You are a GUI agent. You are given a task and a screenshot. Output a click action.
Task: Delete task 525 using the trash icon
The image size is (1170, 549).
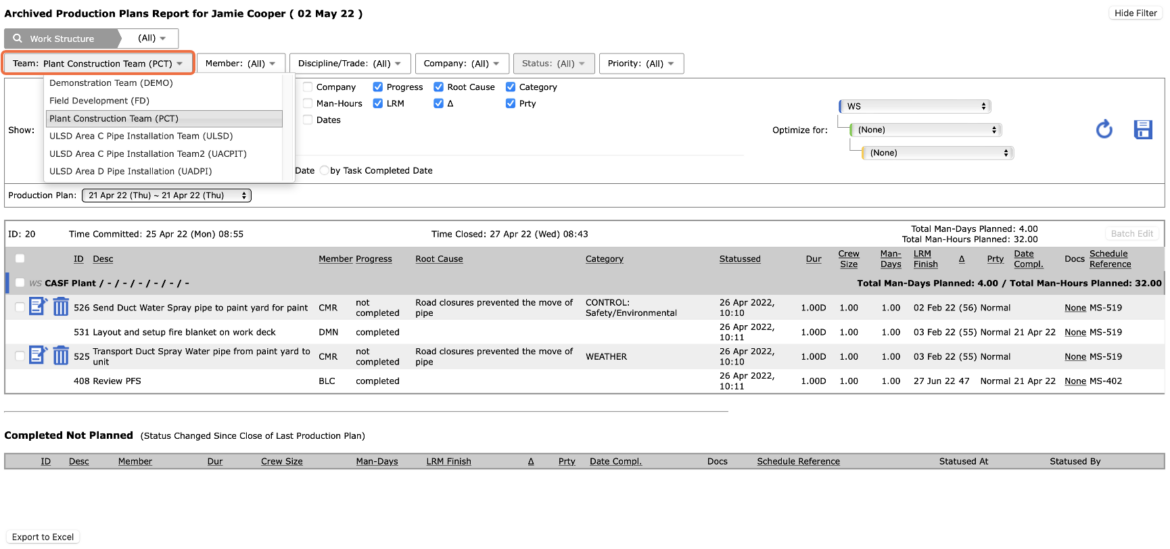(61, 356)
